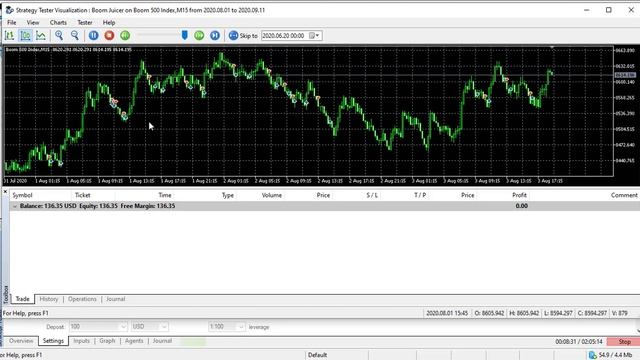Viewport: 640px width, 360px height.
Task: Select the Trade tab in Toolbox
Action: pyautogui.click(x=22, y=299)
